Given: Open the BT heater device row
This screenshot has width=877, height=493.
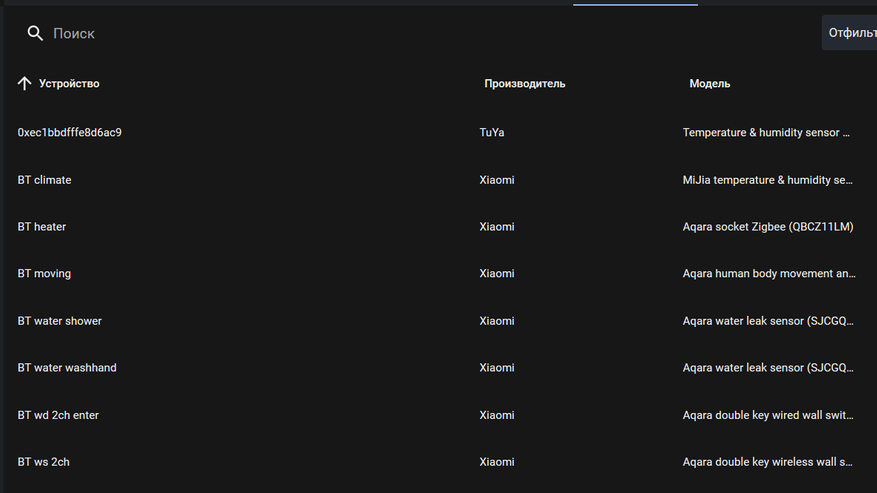Looking at the screenshot, I should (438, 227).
